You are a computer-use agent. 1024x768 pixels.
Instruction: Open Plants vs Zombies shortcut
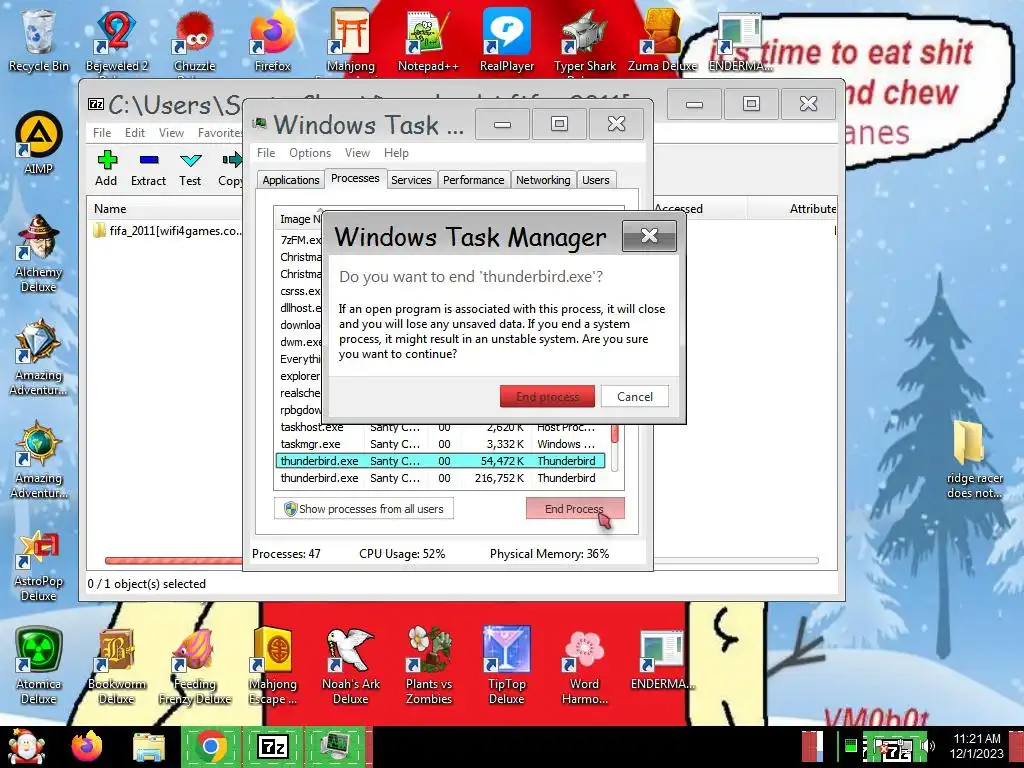(428, 666)
